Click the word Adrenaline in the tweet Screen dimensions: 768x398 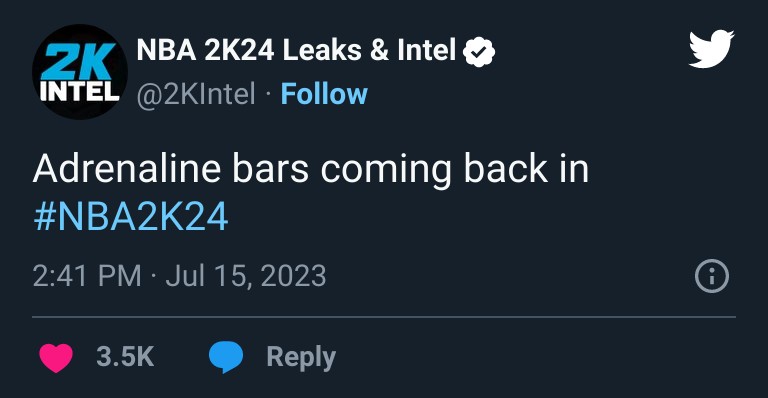pyautogui.click(x=127, y=168)
